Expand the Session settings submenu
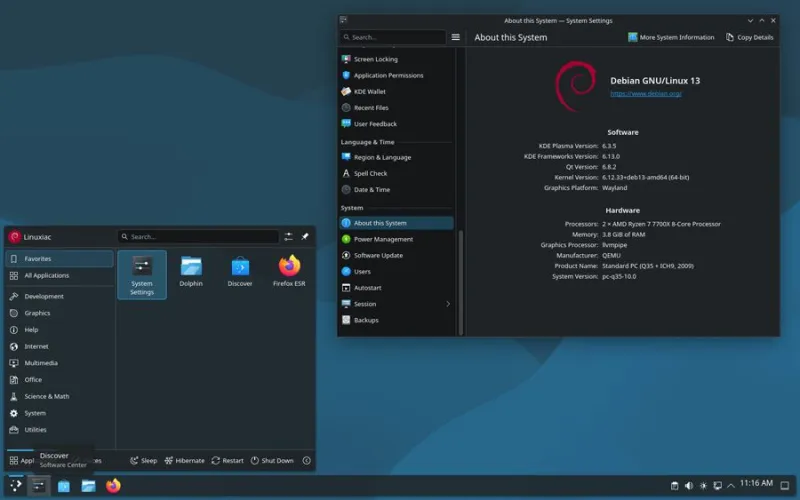Screen dimensions: 800x500 pyautogui.click(x=447, y=304)
